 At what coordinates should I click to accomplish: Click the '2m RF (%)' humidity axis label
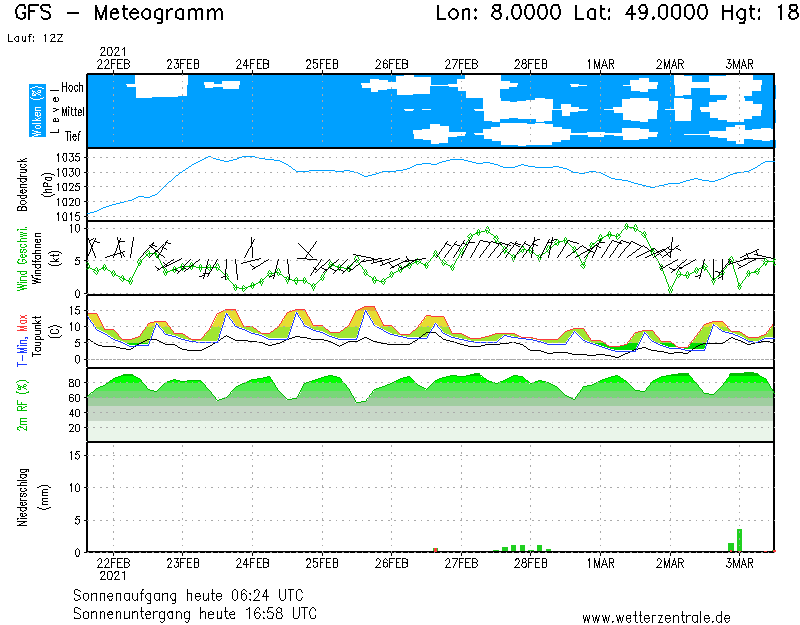tap(22, 405)
